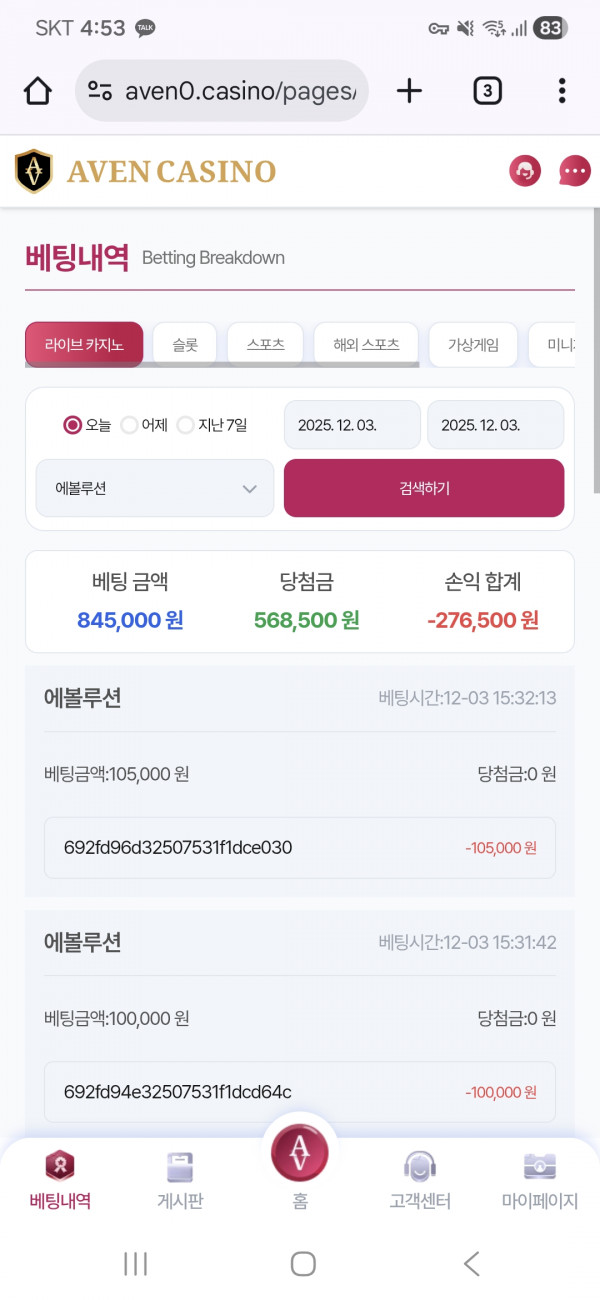Open the first 2025.12.03 date picker

click(x=351, y=424)
